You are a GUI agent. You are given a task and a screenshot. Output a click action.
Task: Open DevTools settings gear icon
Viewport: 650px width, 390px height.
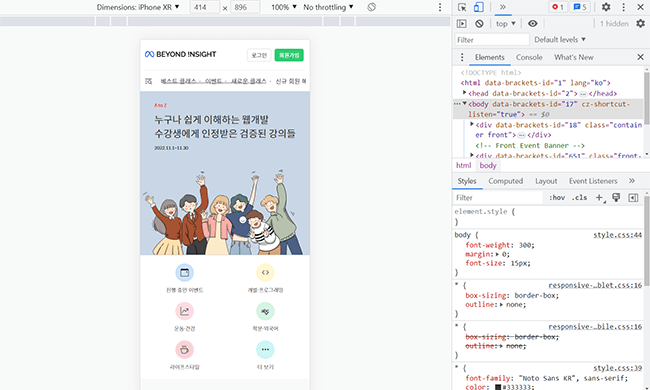pos(606,7)
